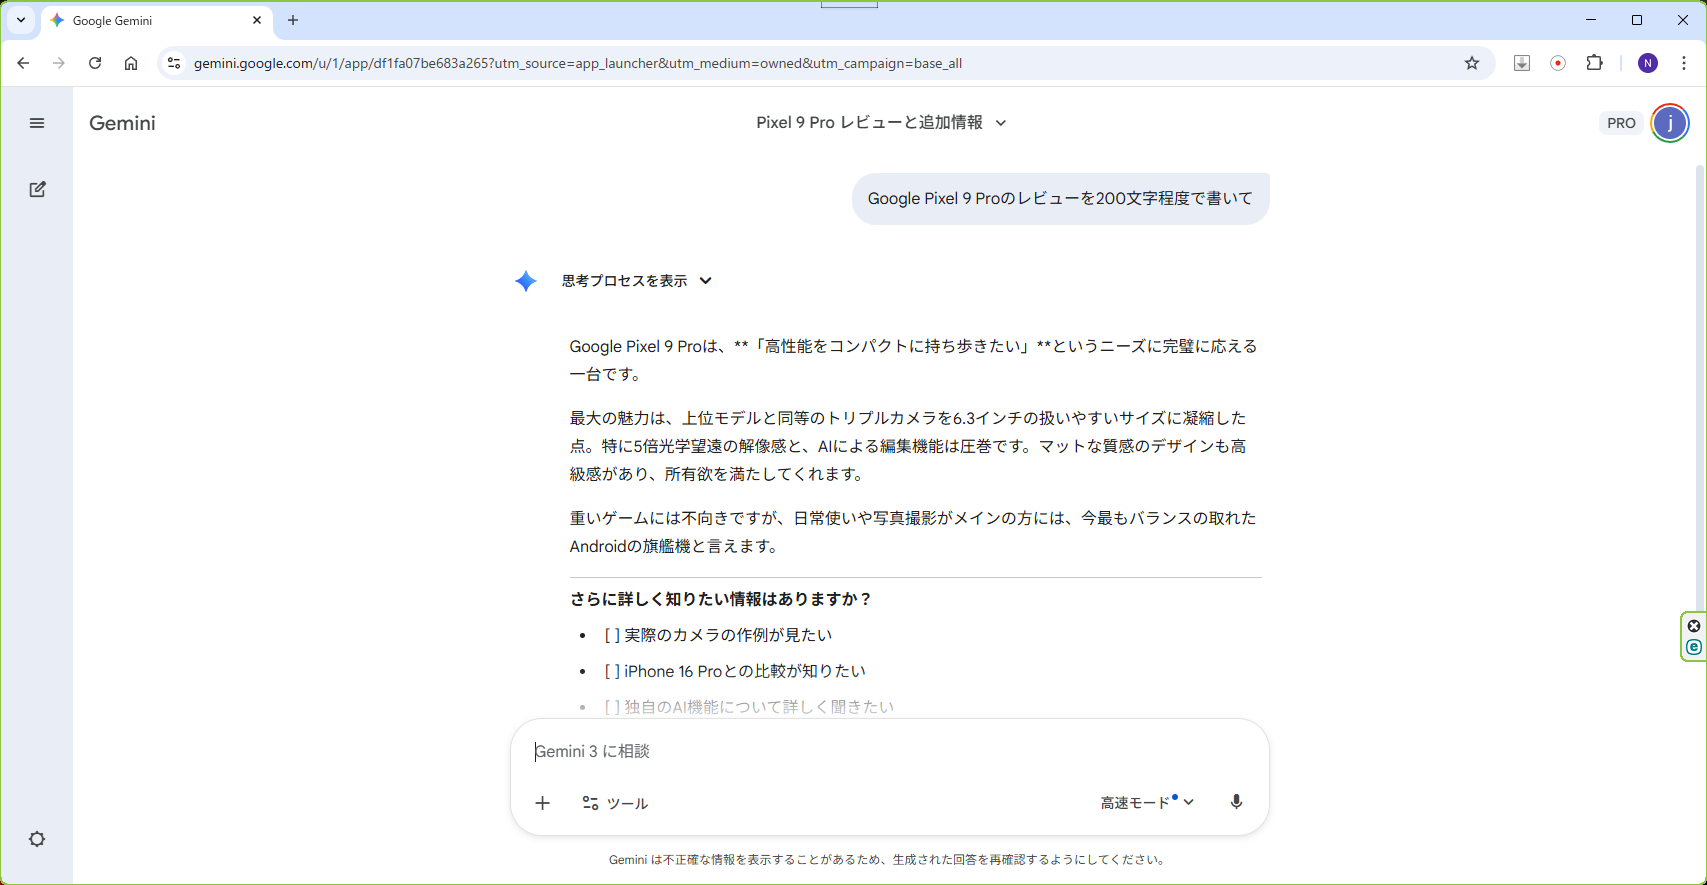Start a new chat with the pencil icon
The height and width of the screenshot is (885, 1707).
click(37, 189)
